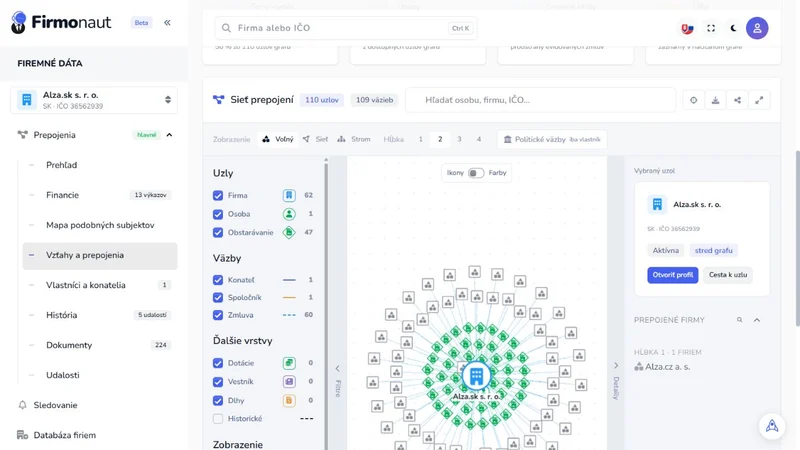
Task: Open the História sidebar item
Action: click(x=100, y=315)
